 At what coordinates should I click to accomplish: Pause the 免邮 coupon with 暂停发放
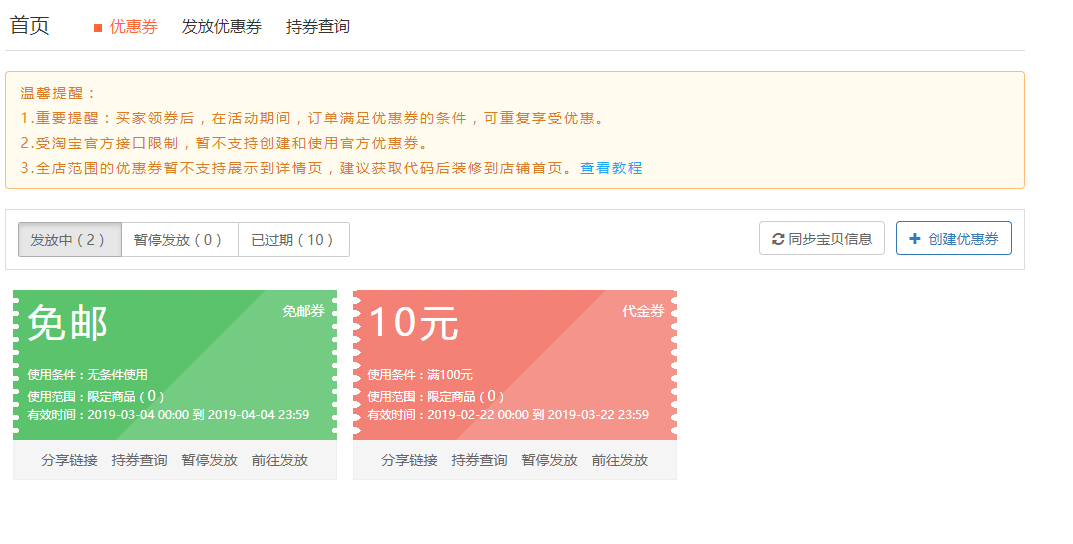click(x=210, y=460)
